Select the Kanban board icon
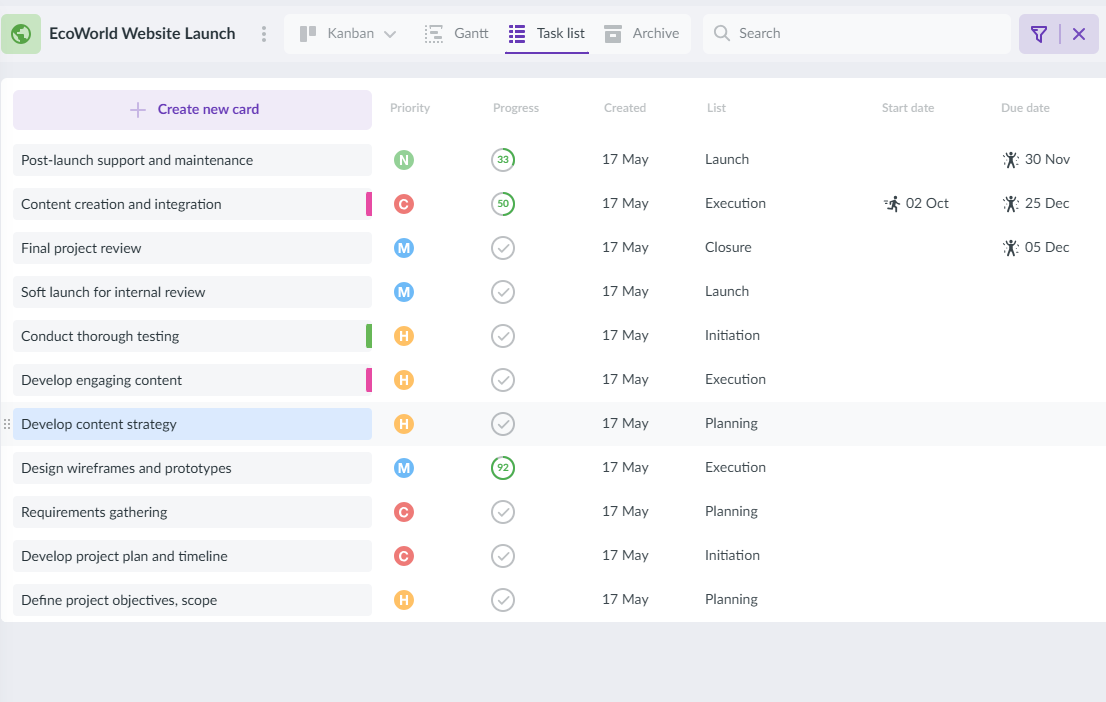The height and width of the screenshot is (702, 1106). [307, 33]
